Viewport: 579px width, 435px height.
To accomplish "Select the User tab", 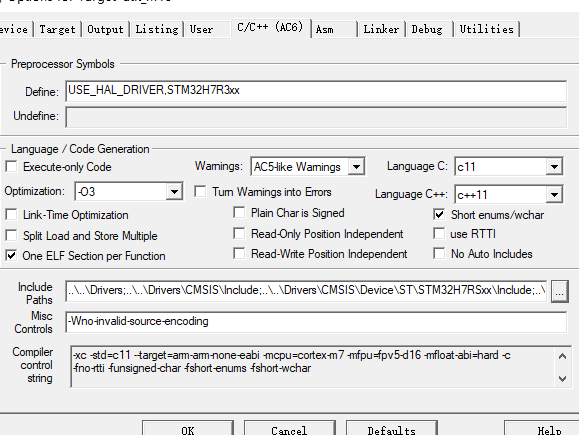I will point(201,29).
